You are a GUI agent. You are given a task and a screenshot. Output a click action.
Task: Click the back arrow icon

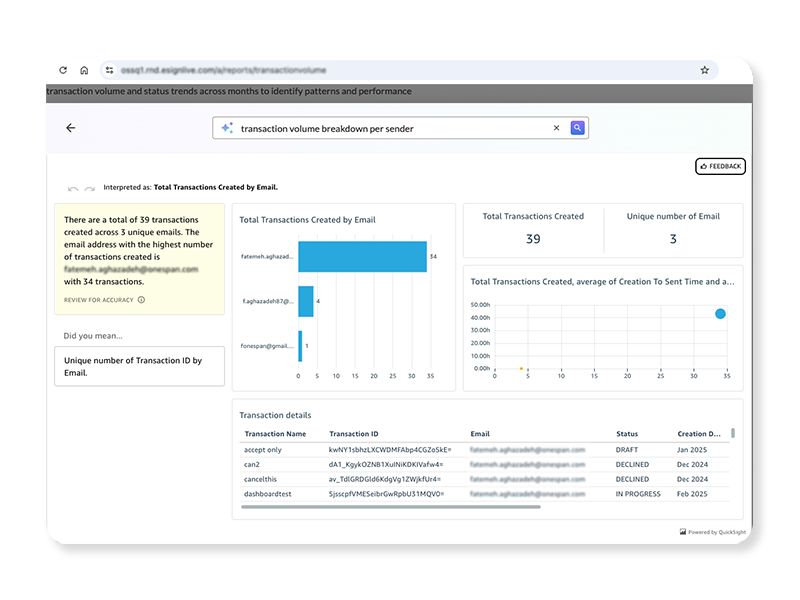click(70, 128)
